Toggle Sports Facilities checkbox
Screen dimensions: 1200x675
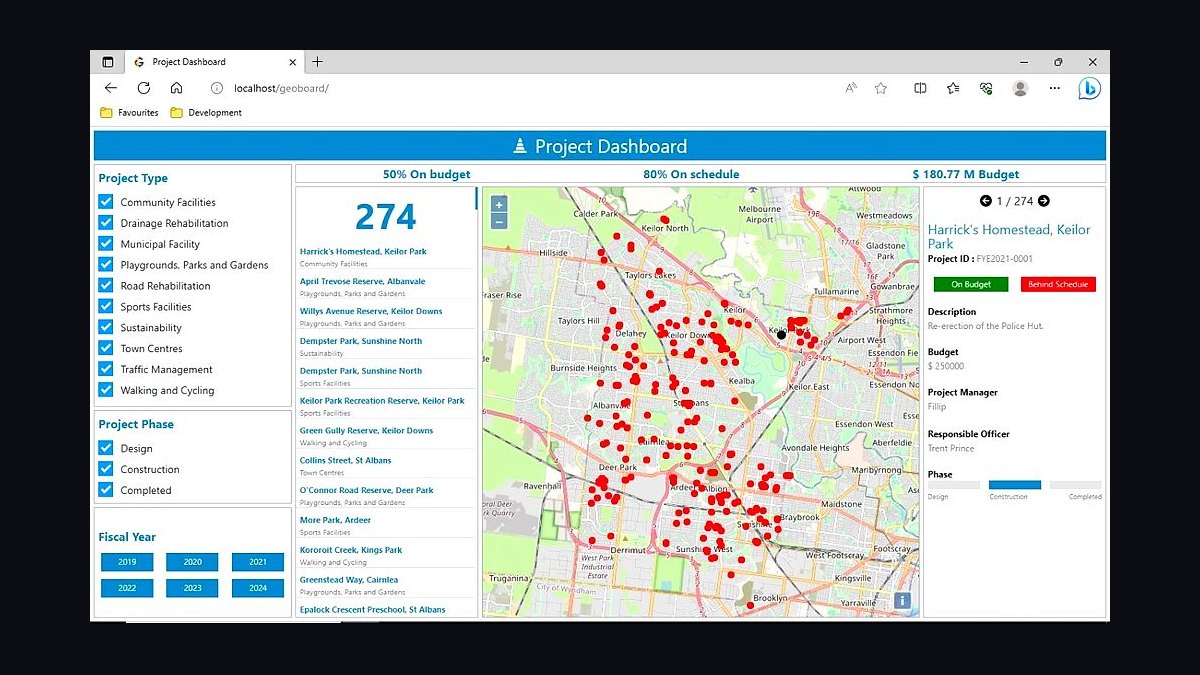(x=106, y=307)
